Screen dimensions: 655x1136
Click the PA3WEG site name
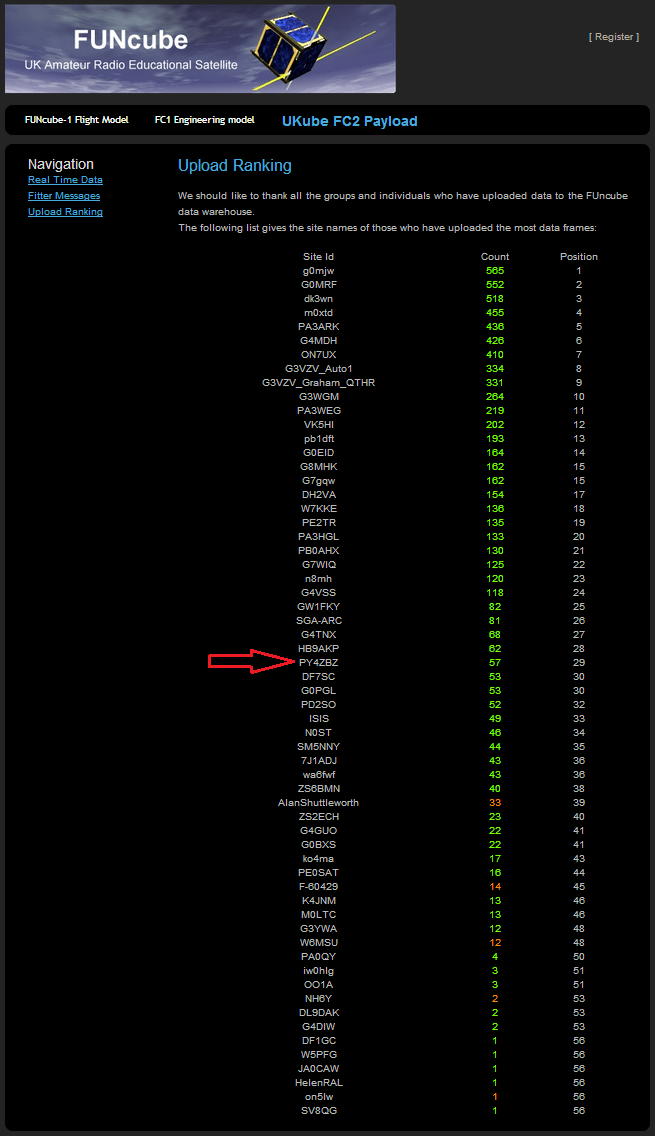click(319, 411)
